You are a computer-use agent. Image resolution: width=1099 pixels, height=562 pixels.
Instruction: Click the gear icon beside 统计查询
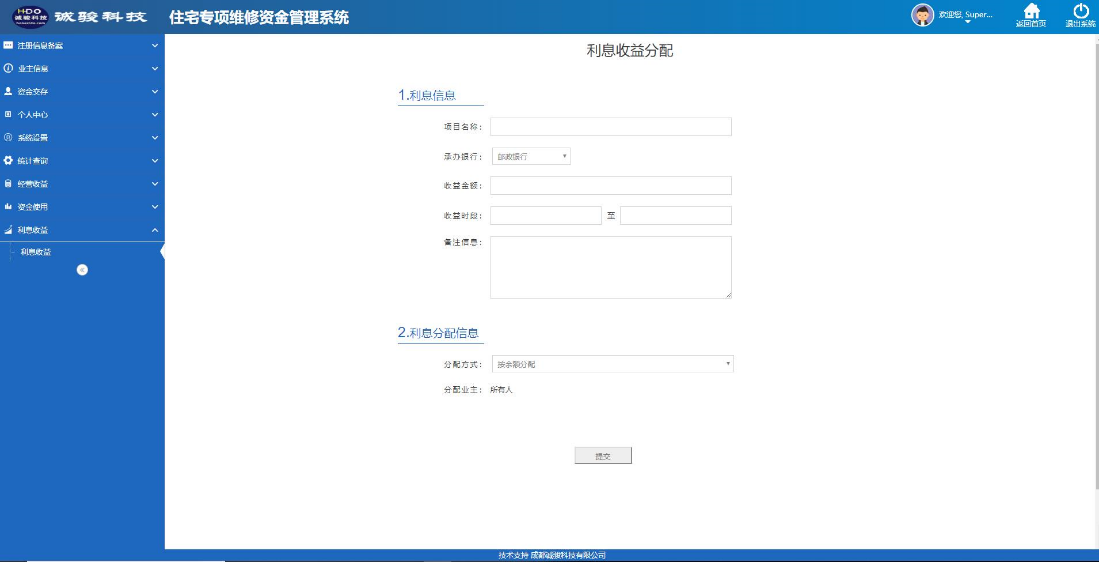coord(8,160)
